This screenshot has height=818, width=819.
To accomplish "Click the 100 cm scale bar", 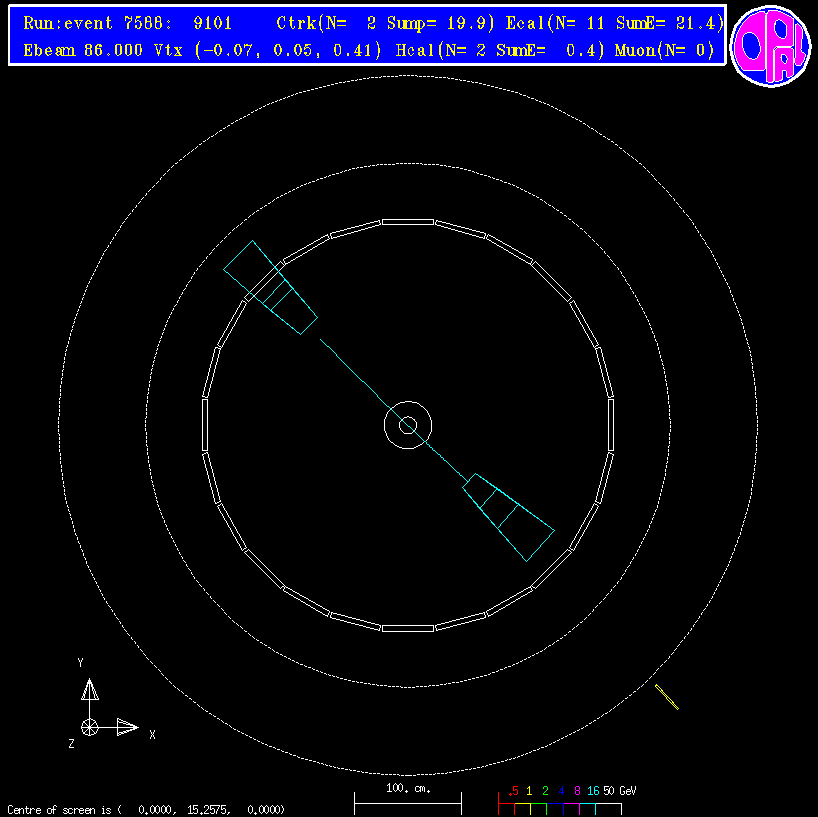I will click(408, 799).
